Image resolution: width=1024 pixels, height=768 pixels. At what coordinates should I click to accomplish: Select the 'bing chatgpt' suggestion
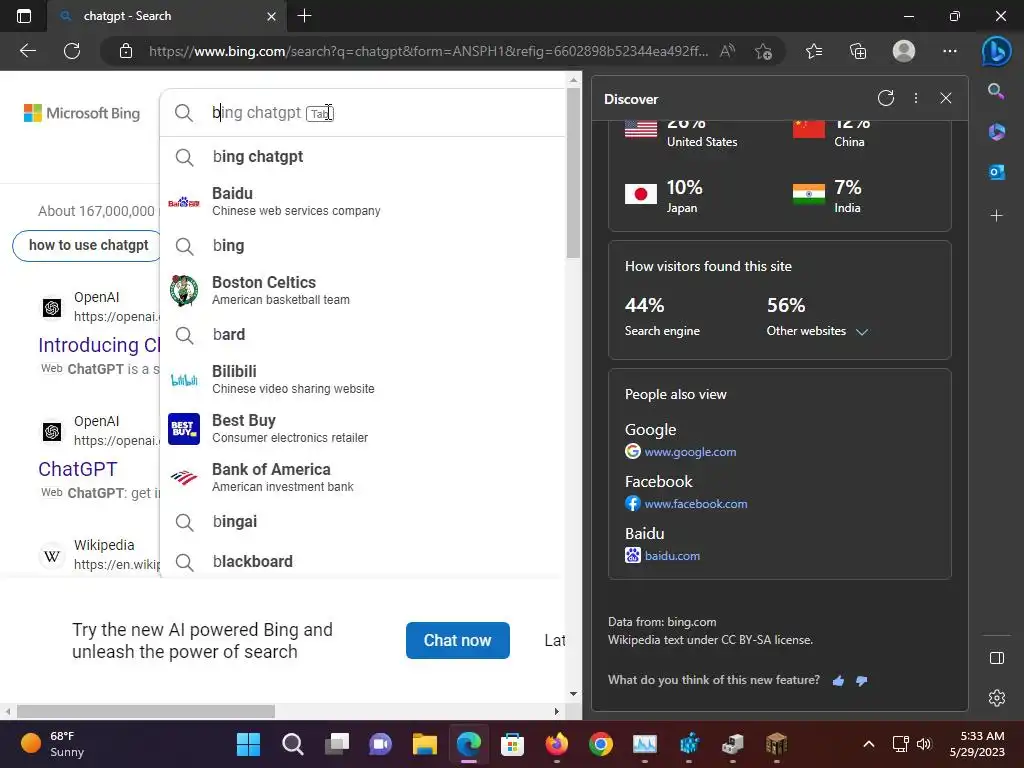tap(362, 157)
